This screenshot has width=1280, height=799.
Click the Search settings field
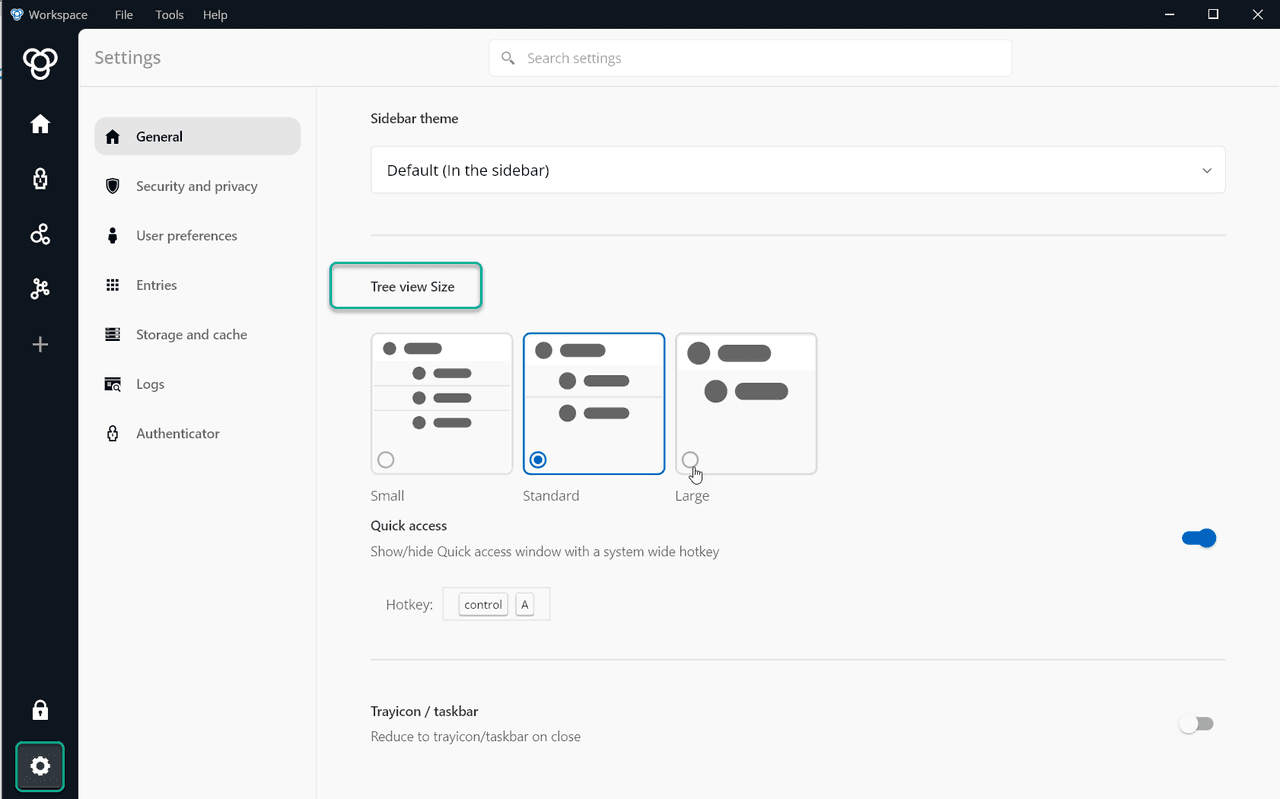750,58
